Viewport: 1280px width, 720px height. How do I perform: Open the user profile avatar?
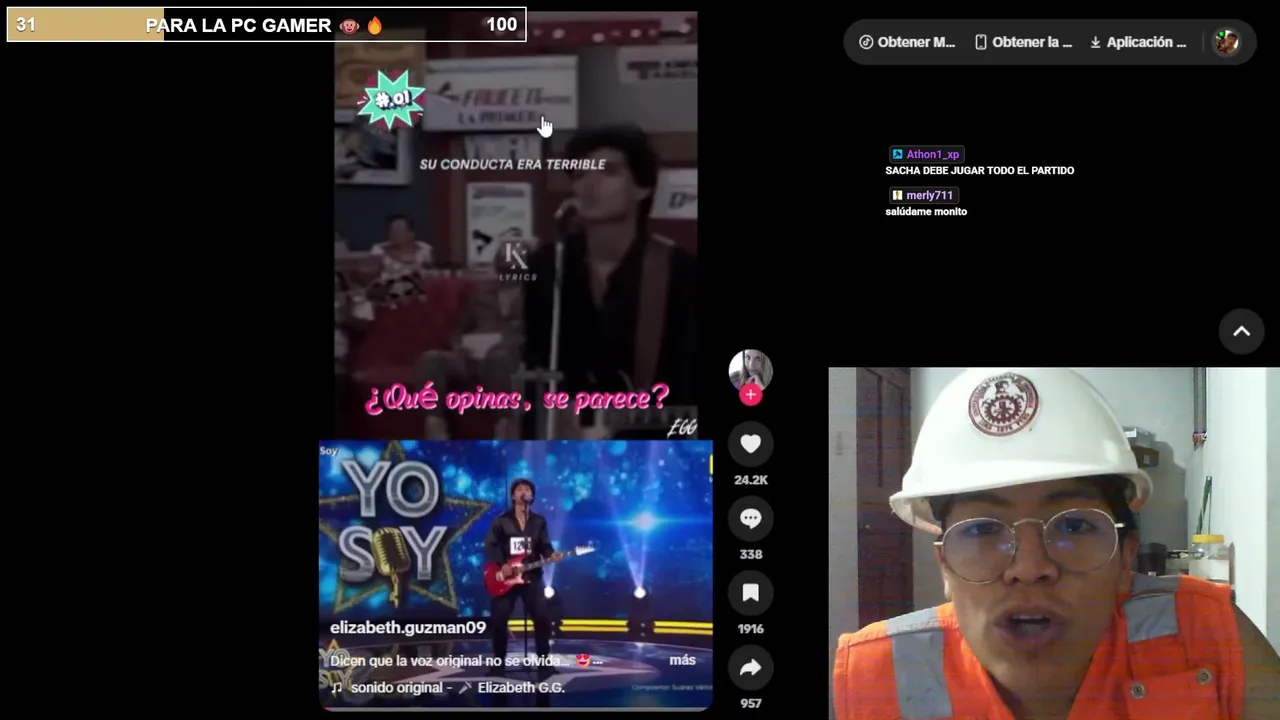[x=1226, y=42]
